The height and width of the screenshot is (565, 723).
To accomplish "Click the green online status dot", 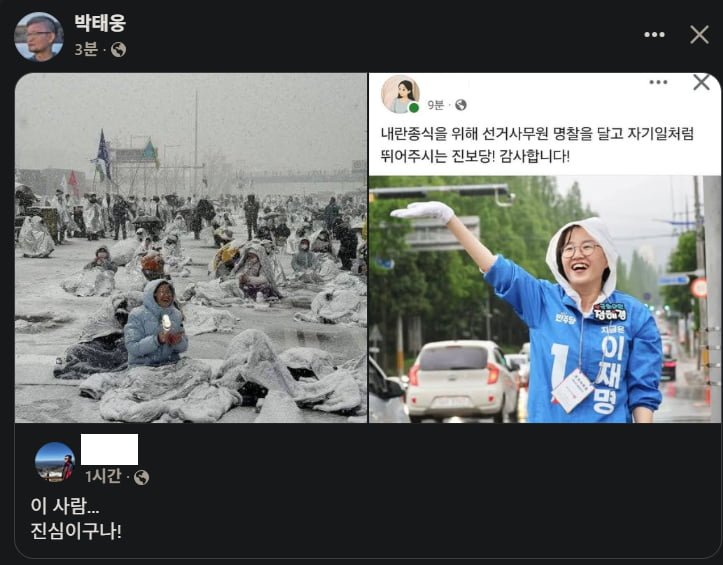I will point(414,108).
